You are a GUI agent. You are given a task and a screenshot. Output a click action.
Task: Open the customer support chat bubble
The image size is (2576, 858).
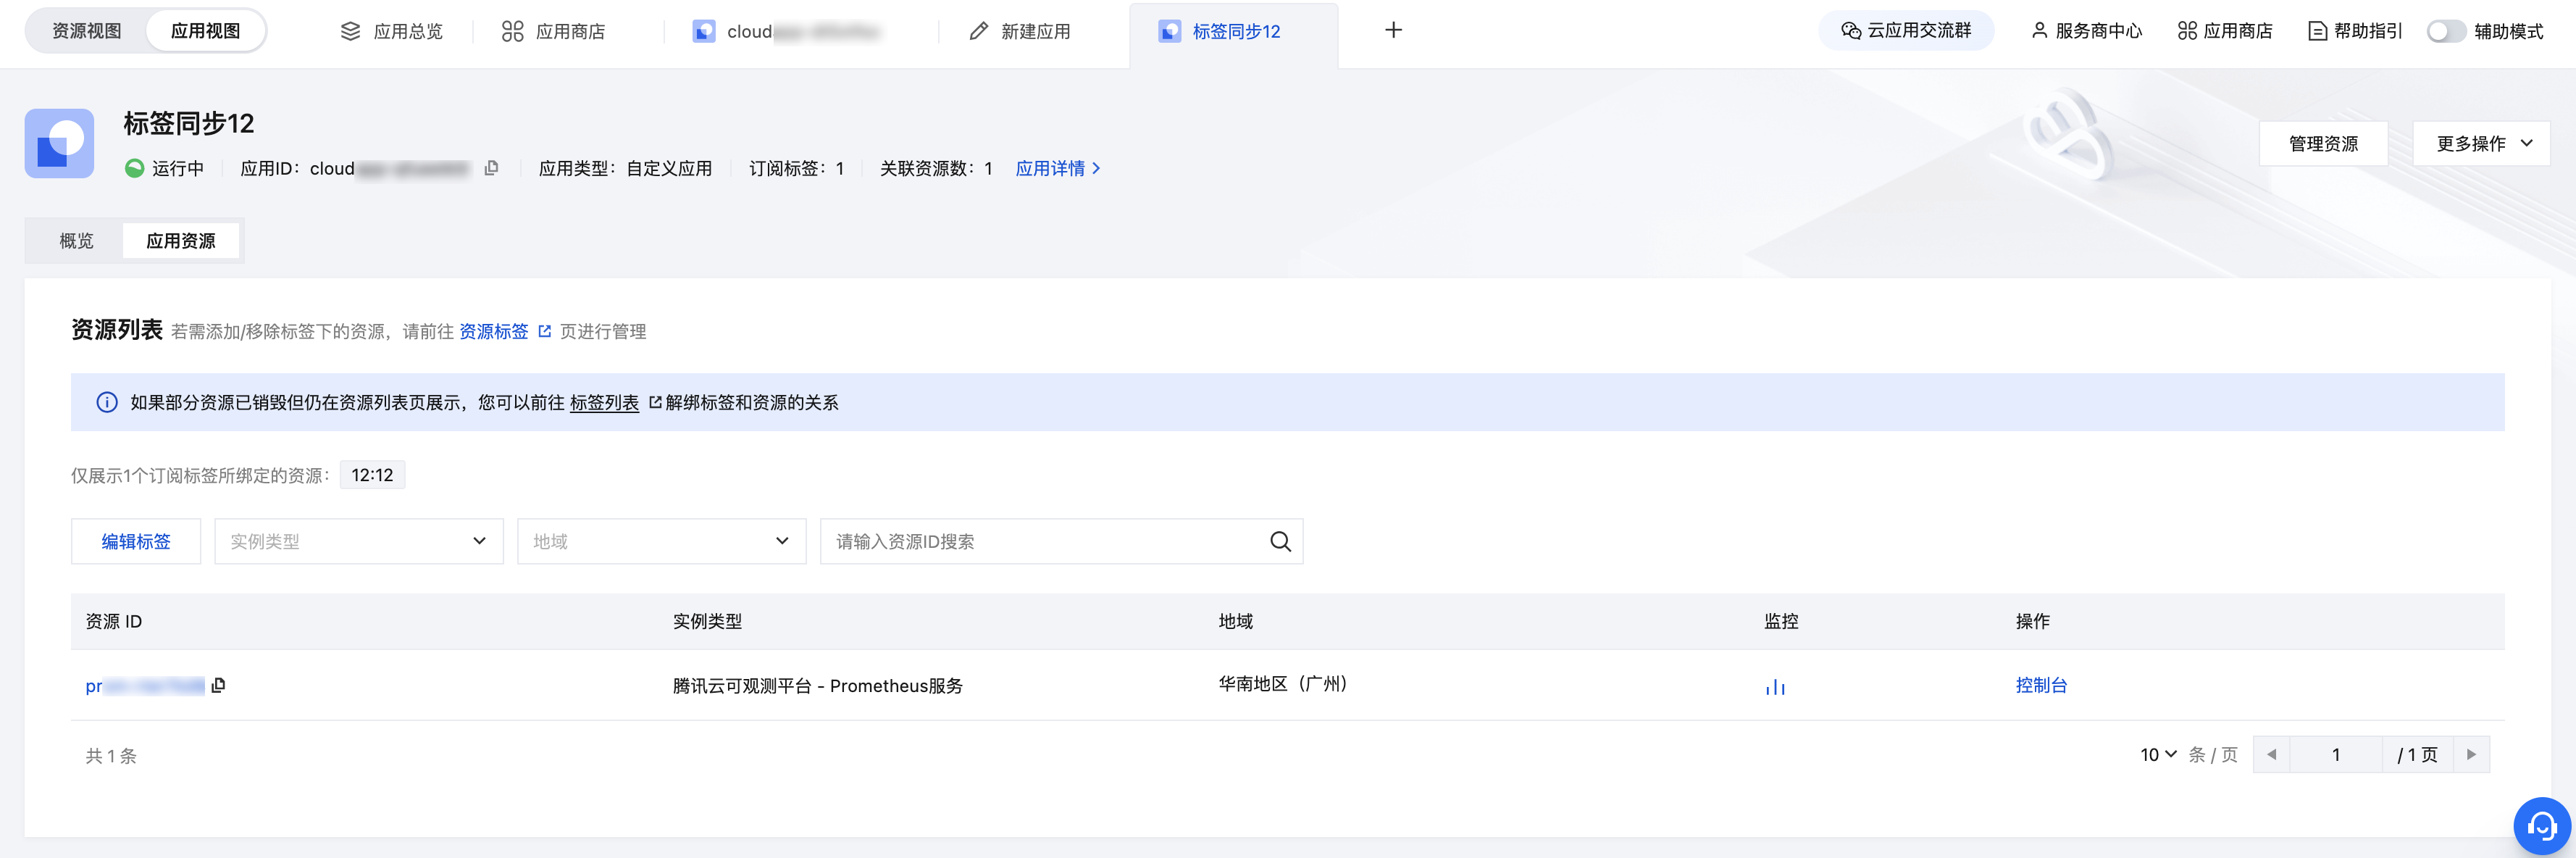(x=2541, y=826)
